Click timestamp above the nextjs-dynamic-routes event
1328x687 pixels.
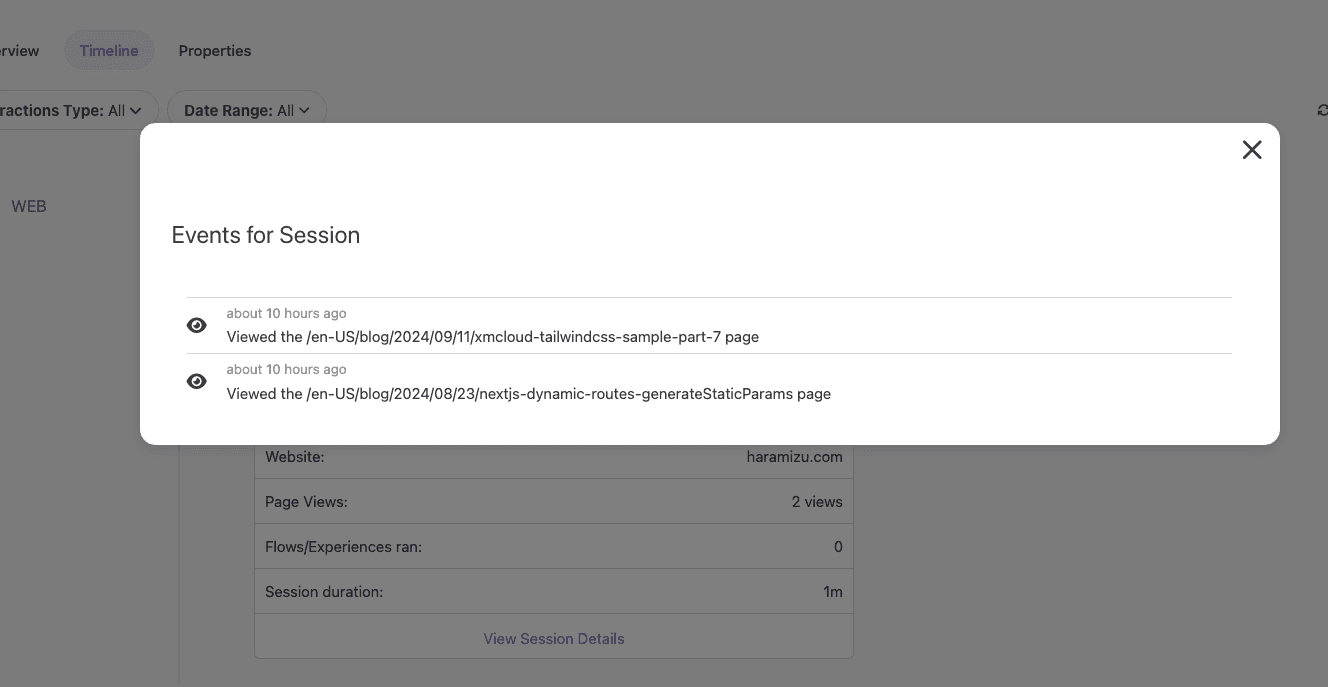(286, 369)
